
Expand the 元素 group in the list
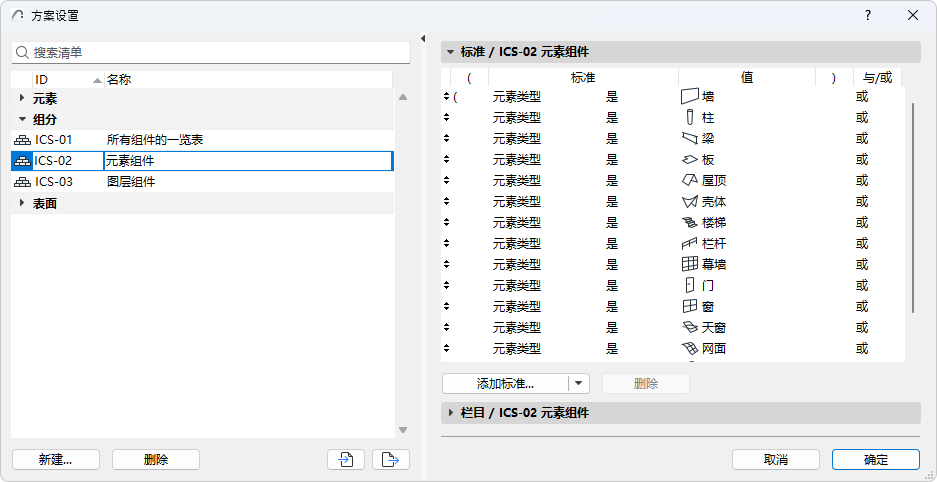[x=22, y=99]
